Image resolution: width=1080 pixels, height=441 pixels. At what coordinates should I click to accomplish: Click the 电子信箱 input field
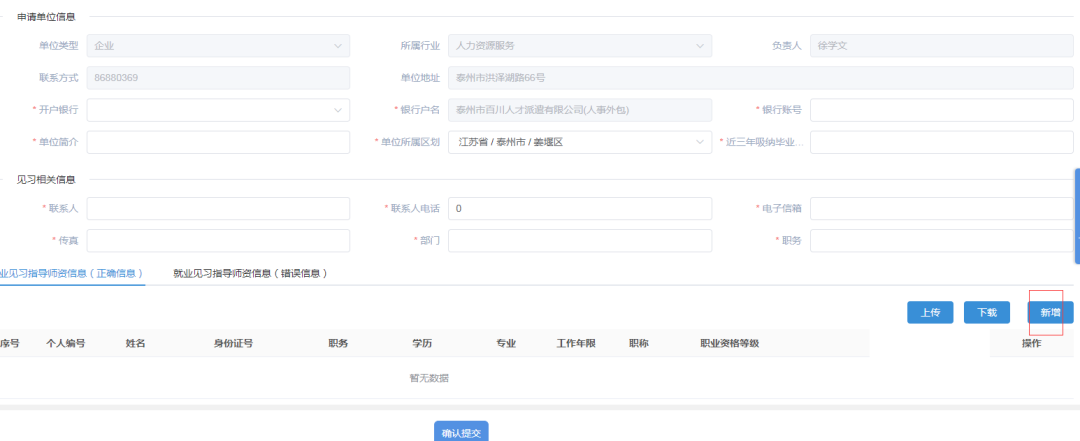pyautogui.click(x=940, y=208)
